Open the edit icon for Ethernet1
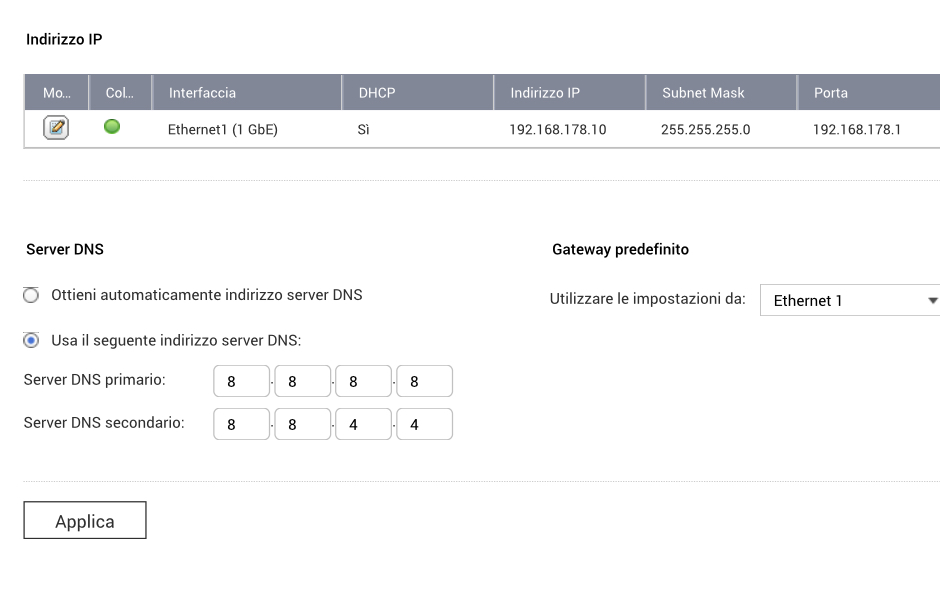Screen dimensions: 940x592 (56, 128)
